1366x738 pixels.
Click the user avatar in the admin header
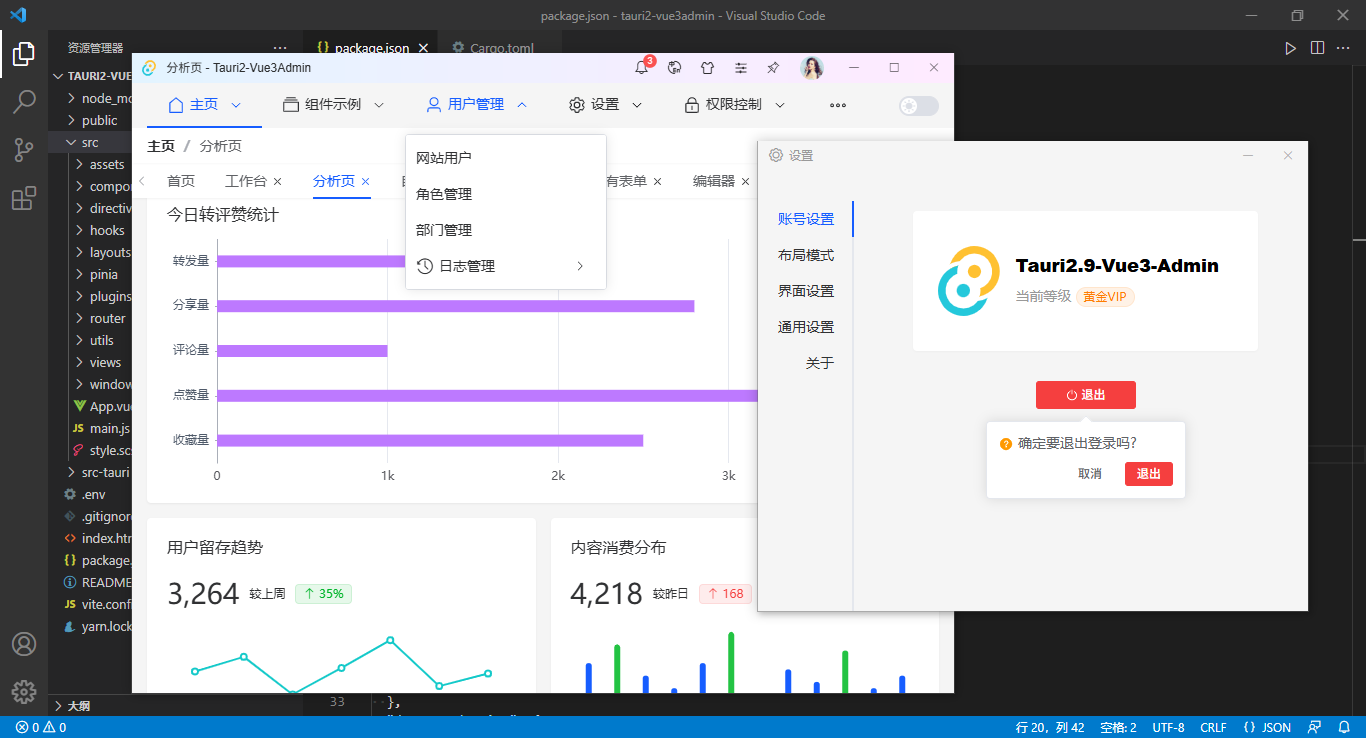click(x=812, y=67)
